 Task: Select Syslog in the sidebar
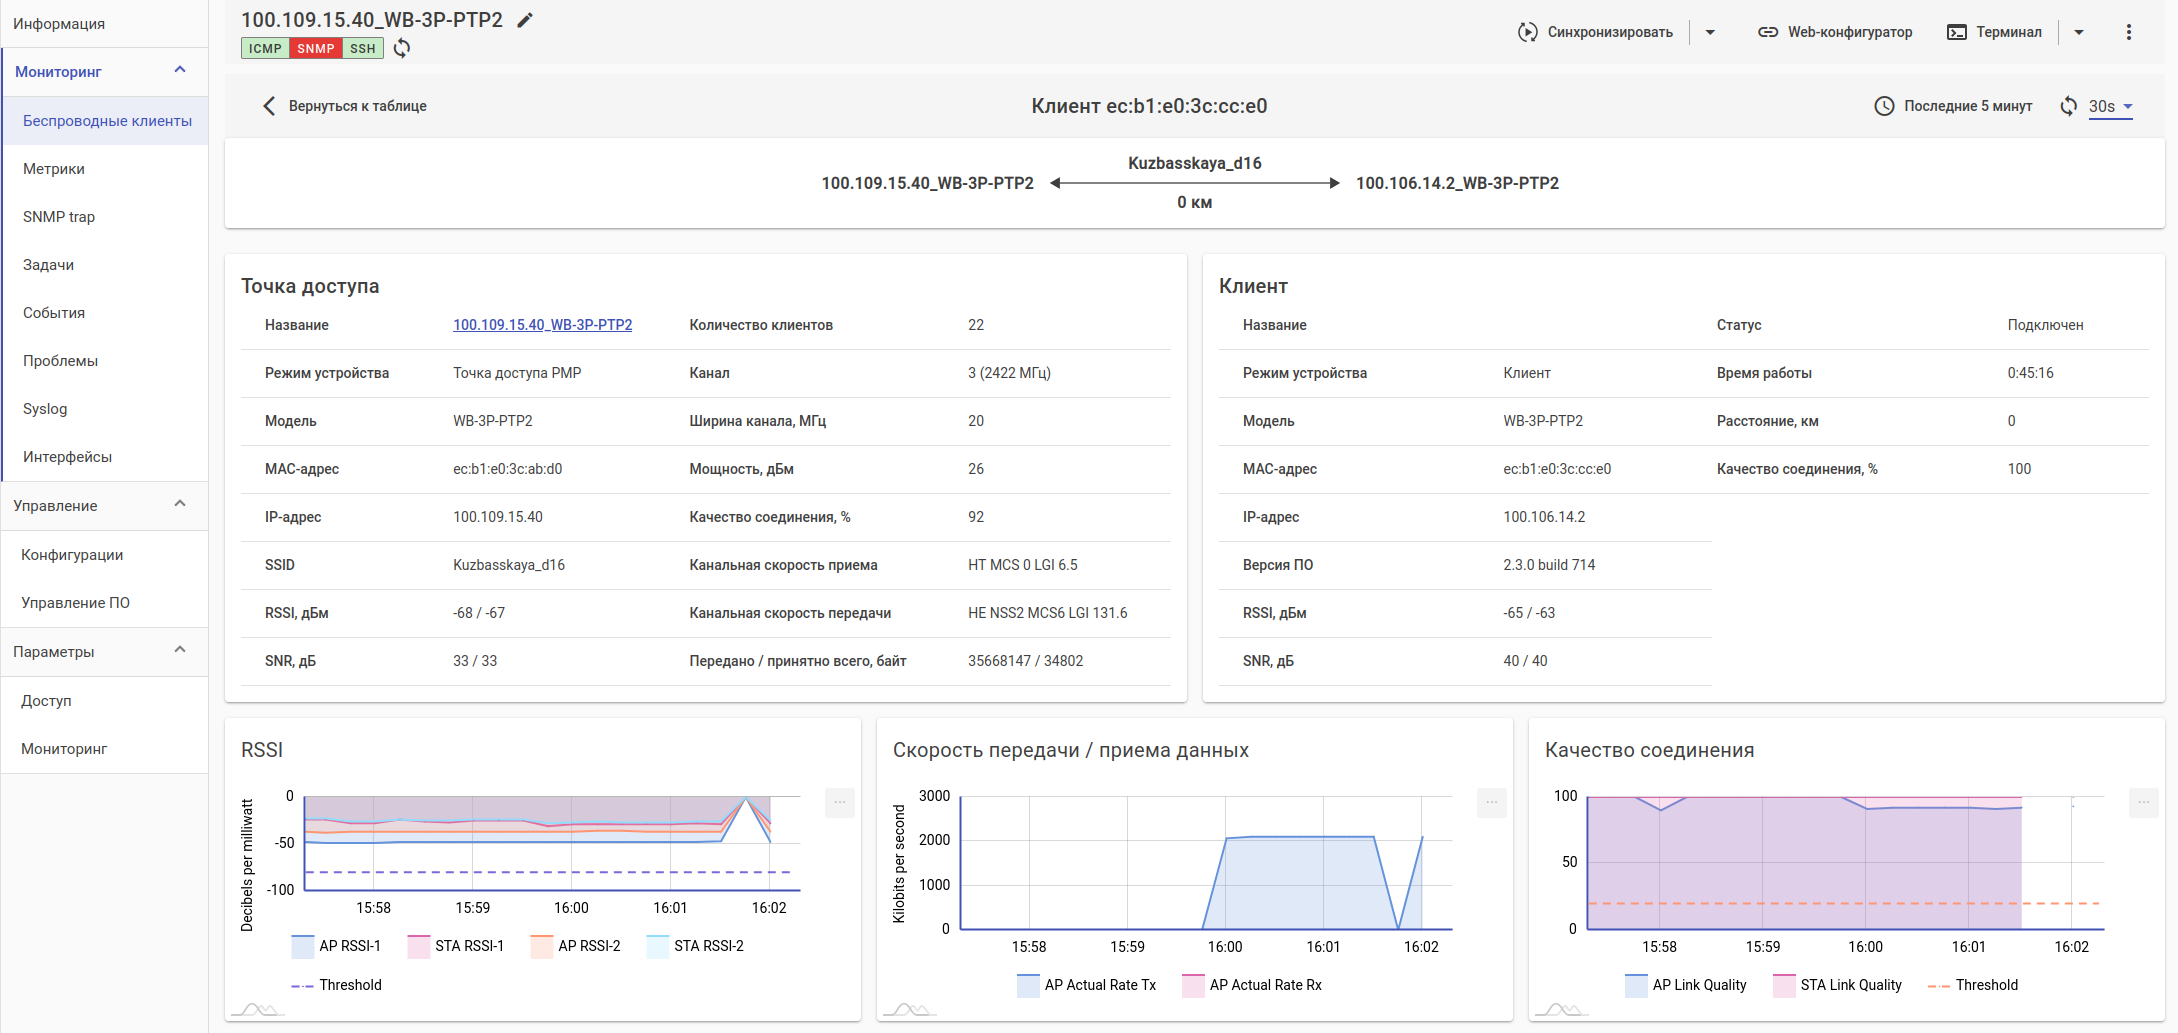coord(45,409)
